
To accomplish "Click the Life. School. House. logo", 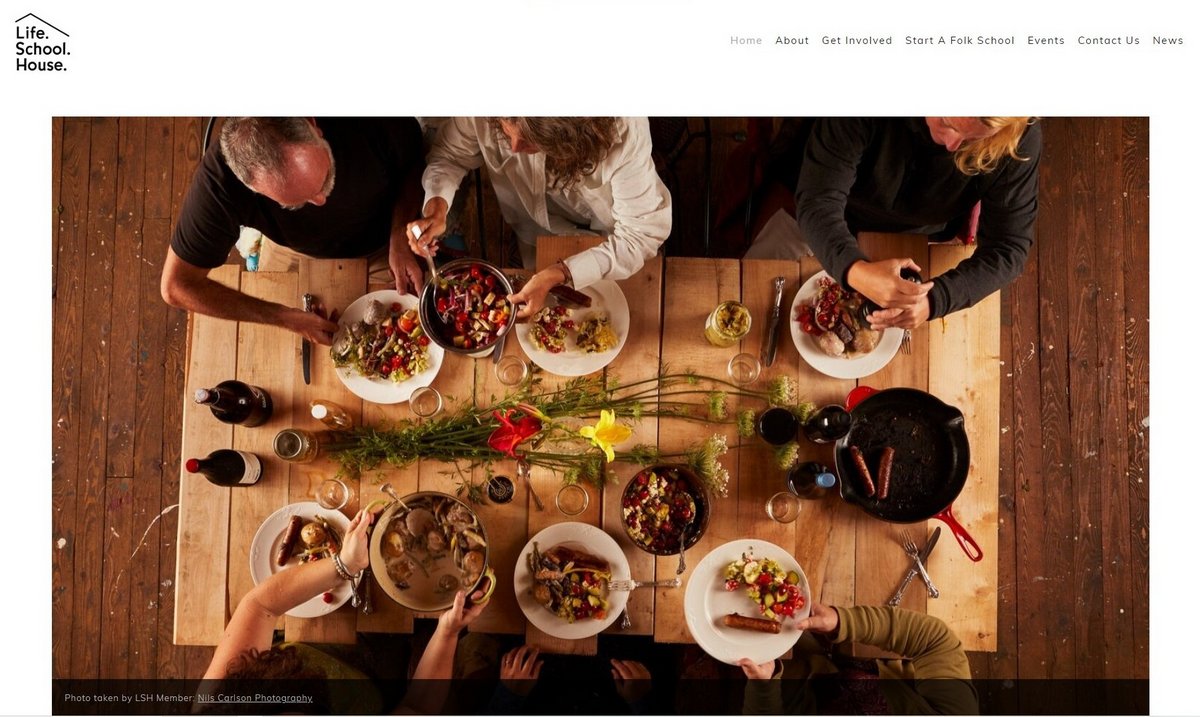I will pos(42,42).
